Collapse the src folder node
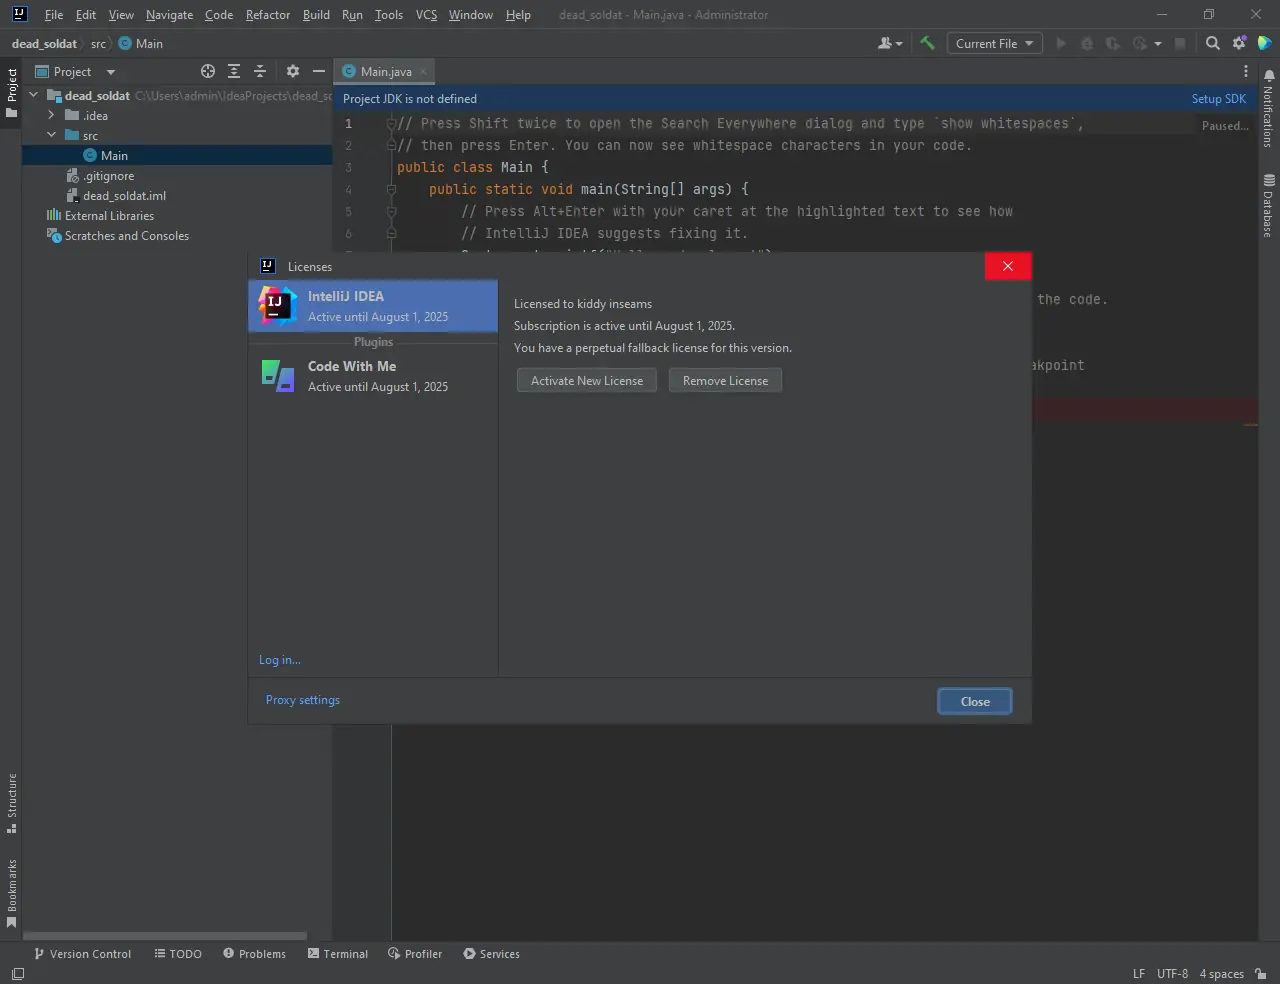1280x984 pixels. pos(51,135)
